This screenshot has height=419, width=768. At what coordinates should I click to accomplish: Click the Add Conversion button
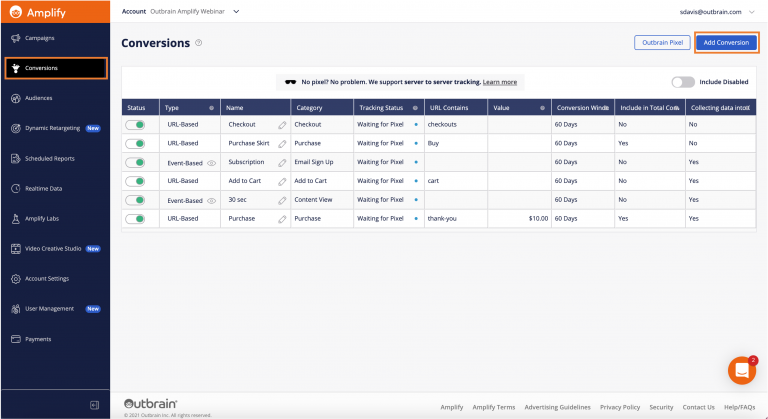(726, 43)
